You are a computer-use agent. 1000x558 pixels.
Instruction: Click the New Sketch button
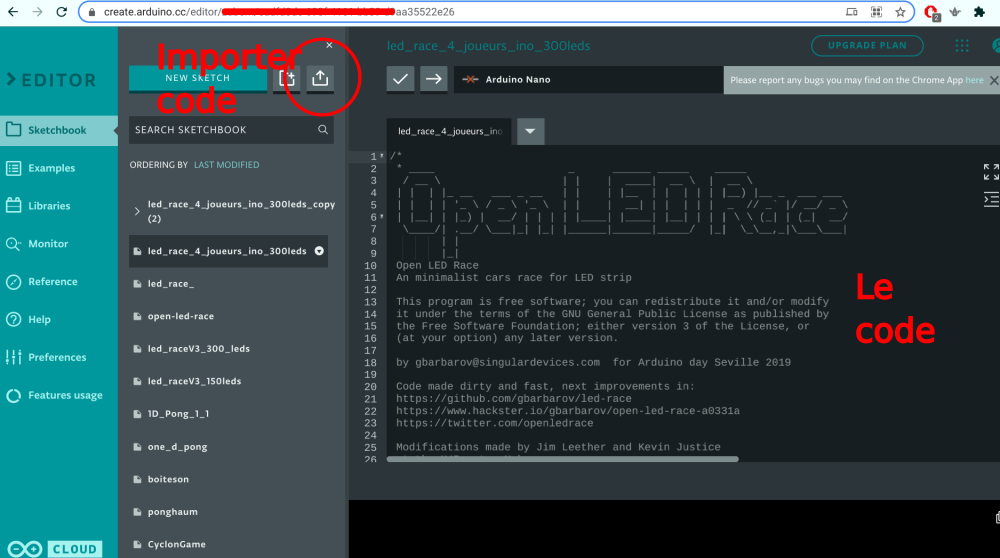tap(198, 78)
